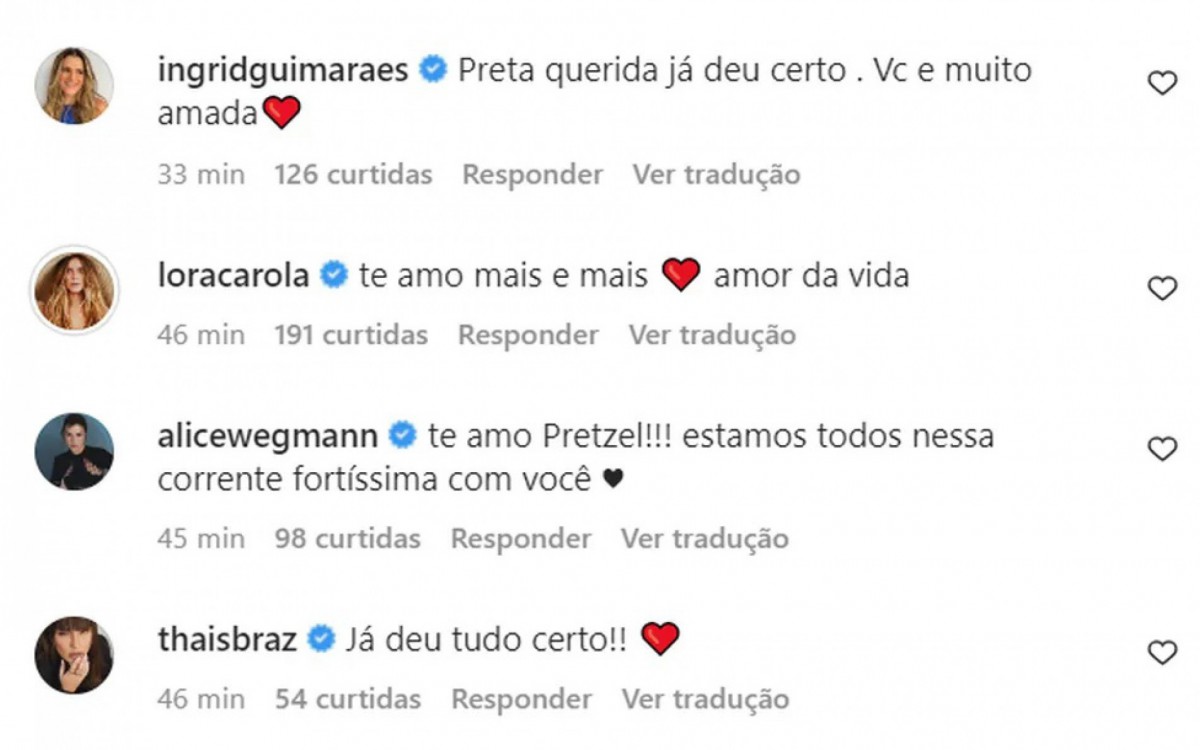View translation of ingridguimaraes's comment

point(716,175)
